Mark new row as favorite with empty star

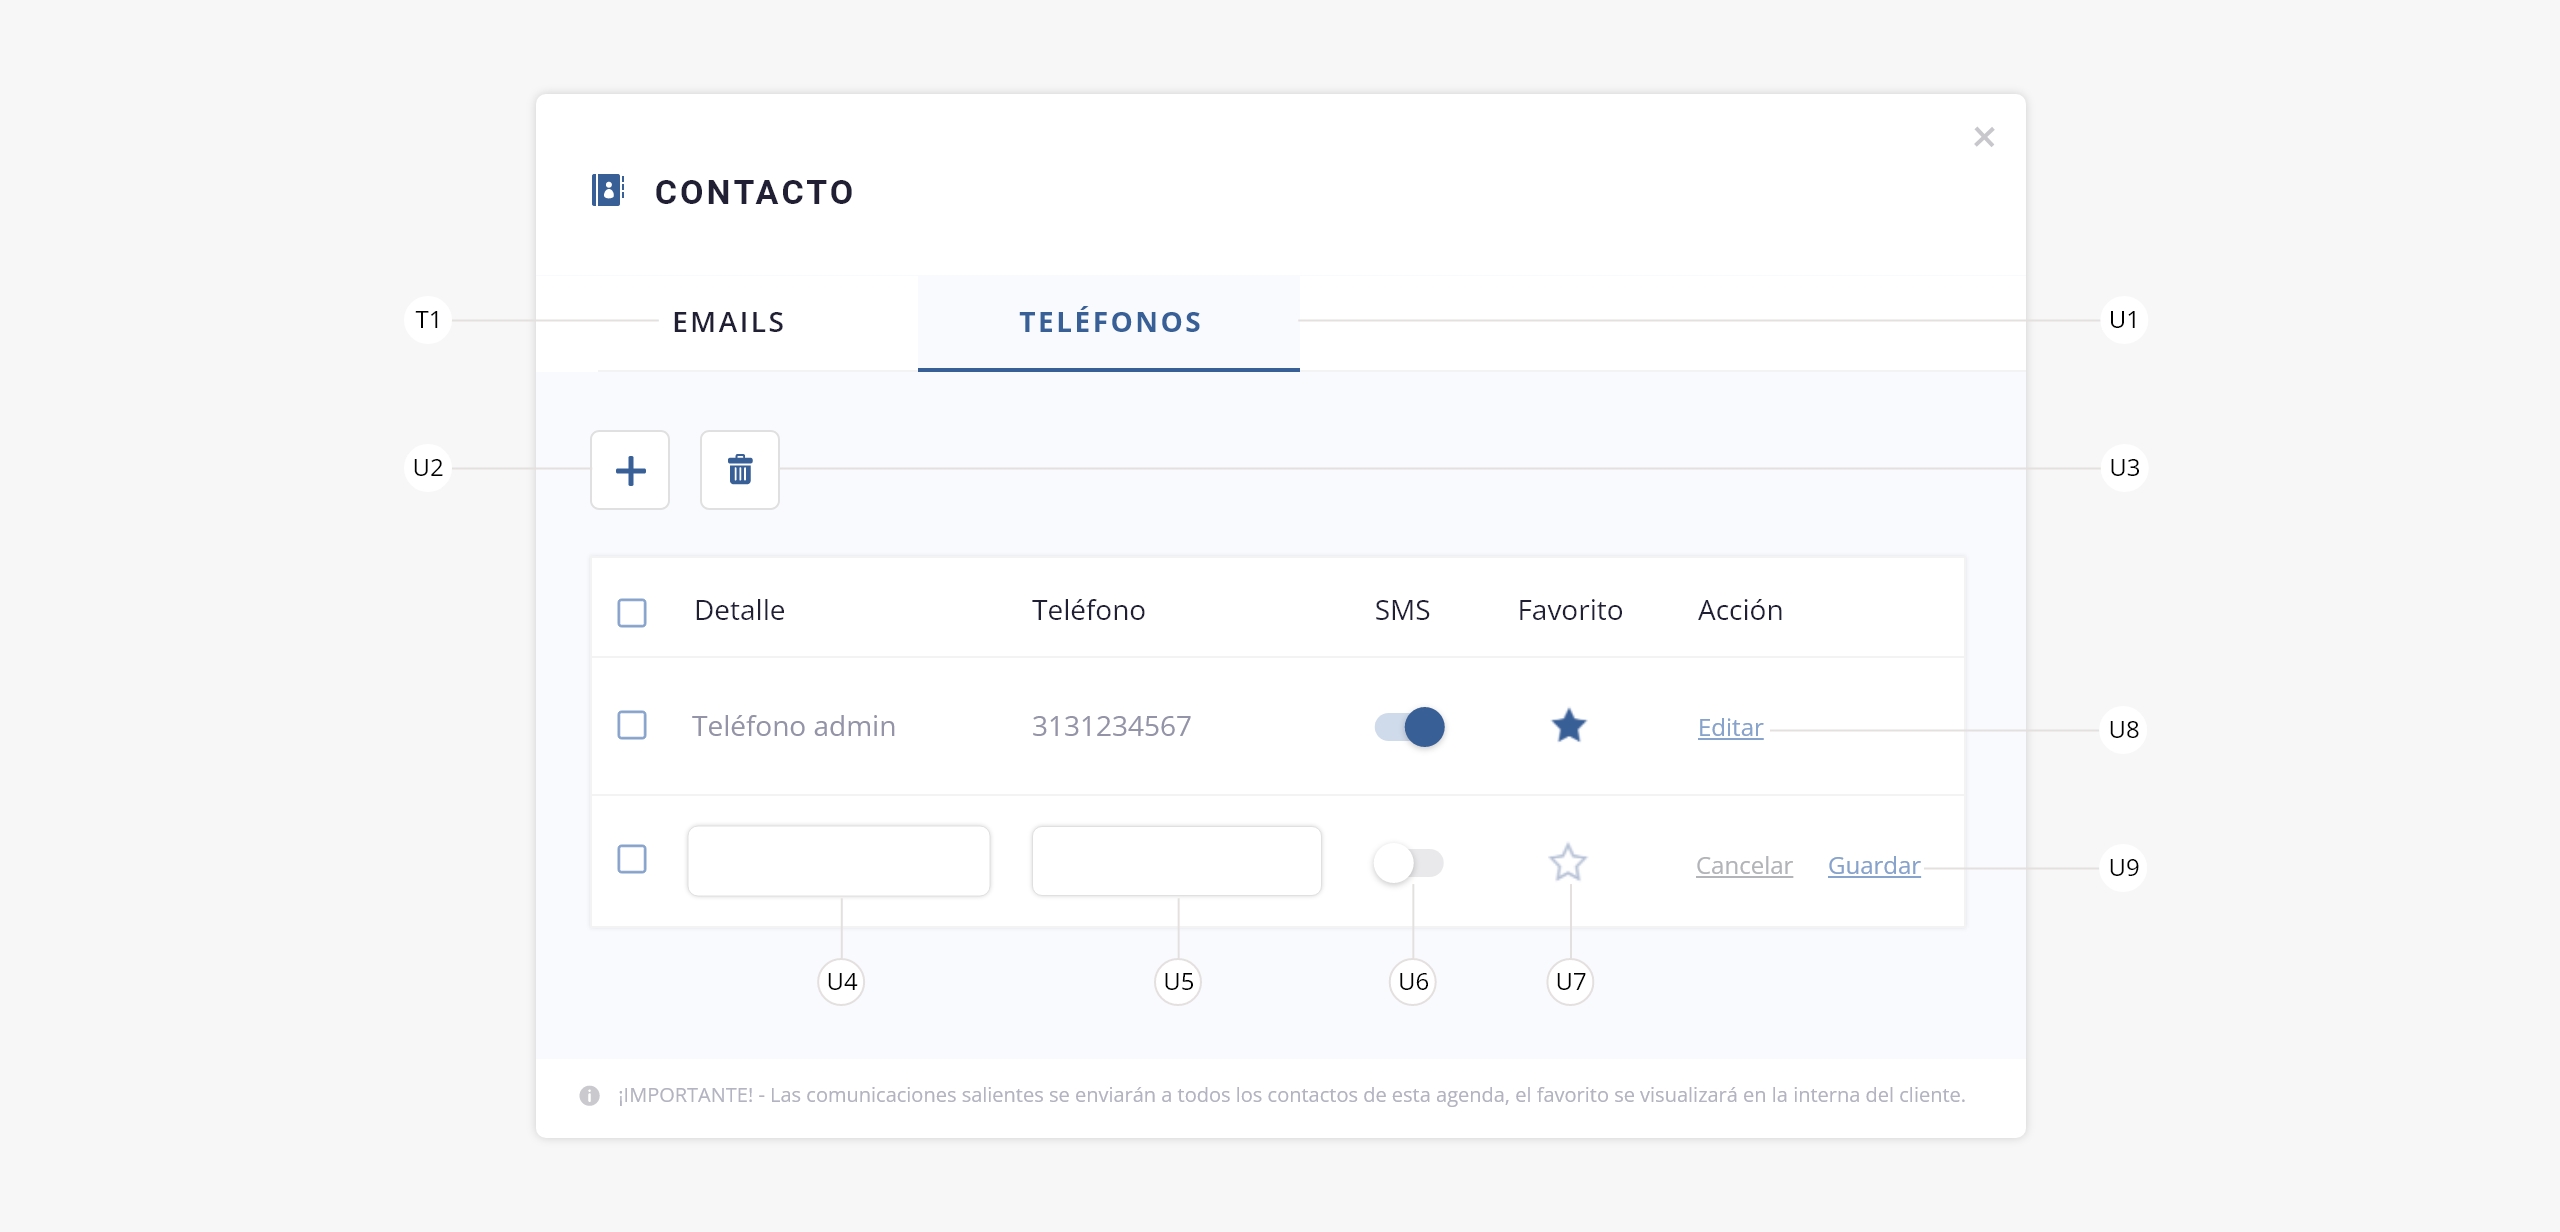click(1568, 863)
